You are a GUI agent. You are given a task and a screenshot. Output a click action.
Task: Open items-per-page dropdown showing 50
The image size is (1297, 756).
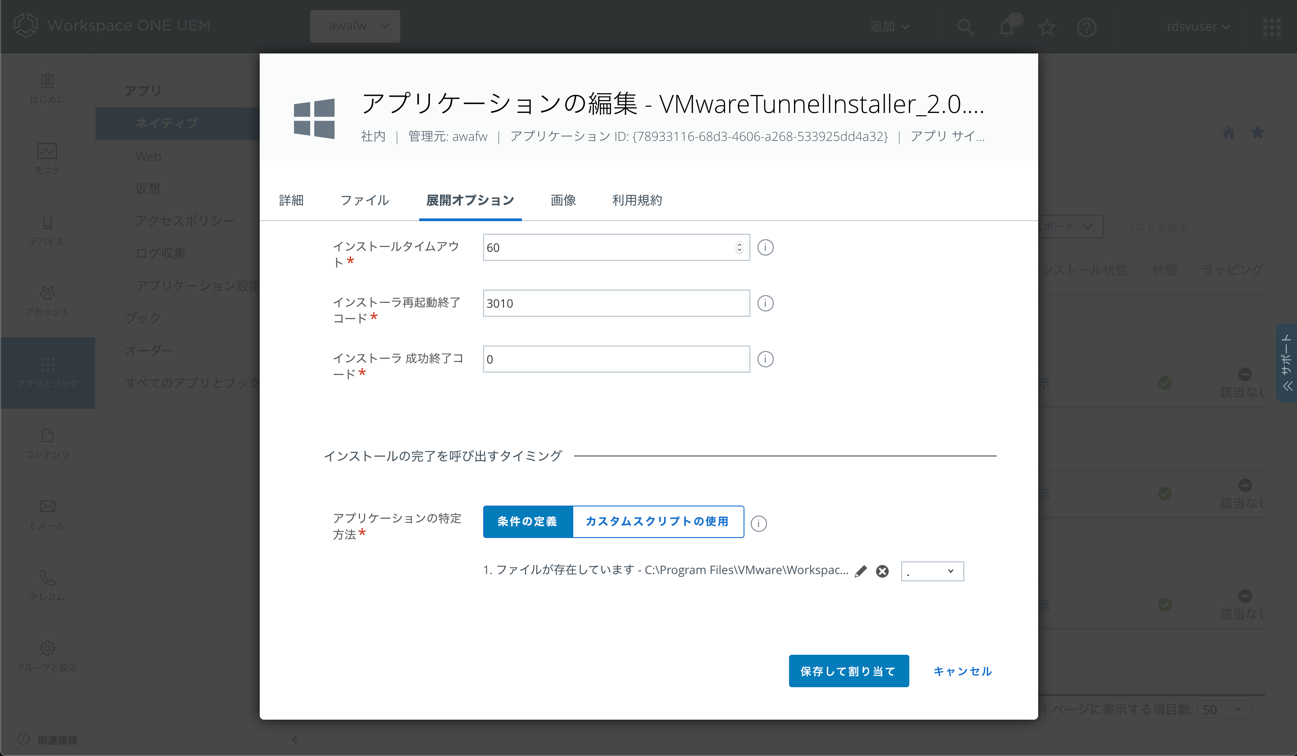click(1223, 709)
